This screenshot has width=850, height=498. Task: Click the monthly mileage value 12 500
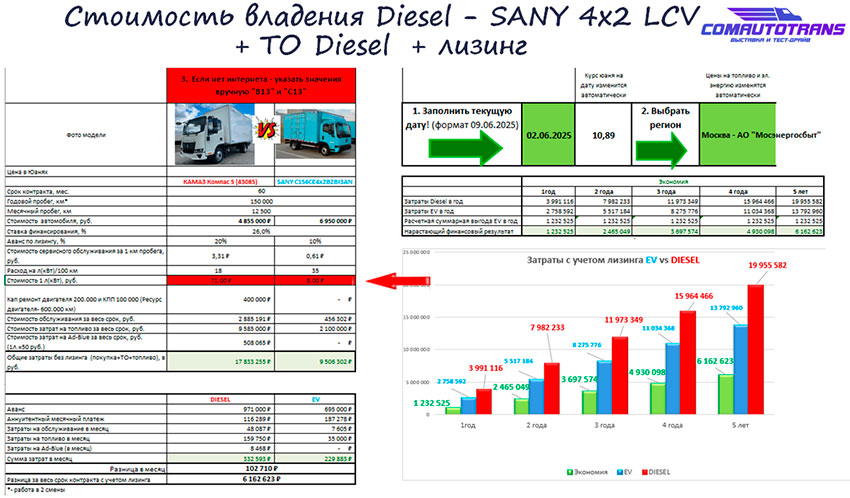click(261, 211)
